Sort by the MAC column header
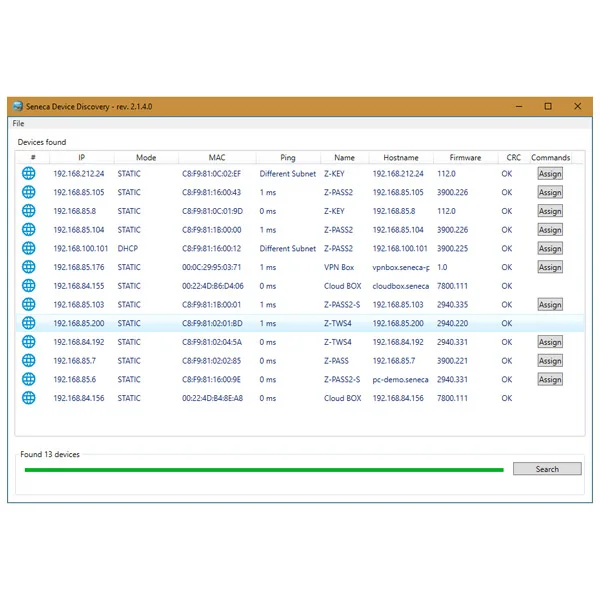This screenshot has width=600, height=600. click(217, 158)
